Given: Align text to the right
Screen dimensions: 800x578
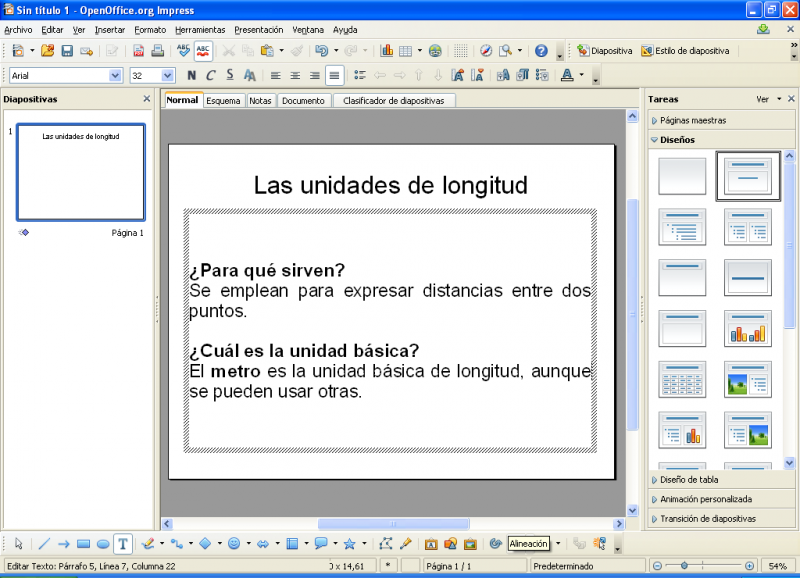Looking at the screenshot, I should [x=314, y=76].
